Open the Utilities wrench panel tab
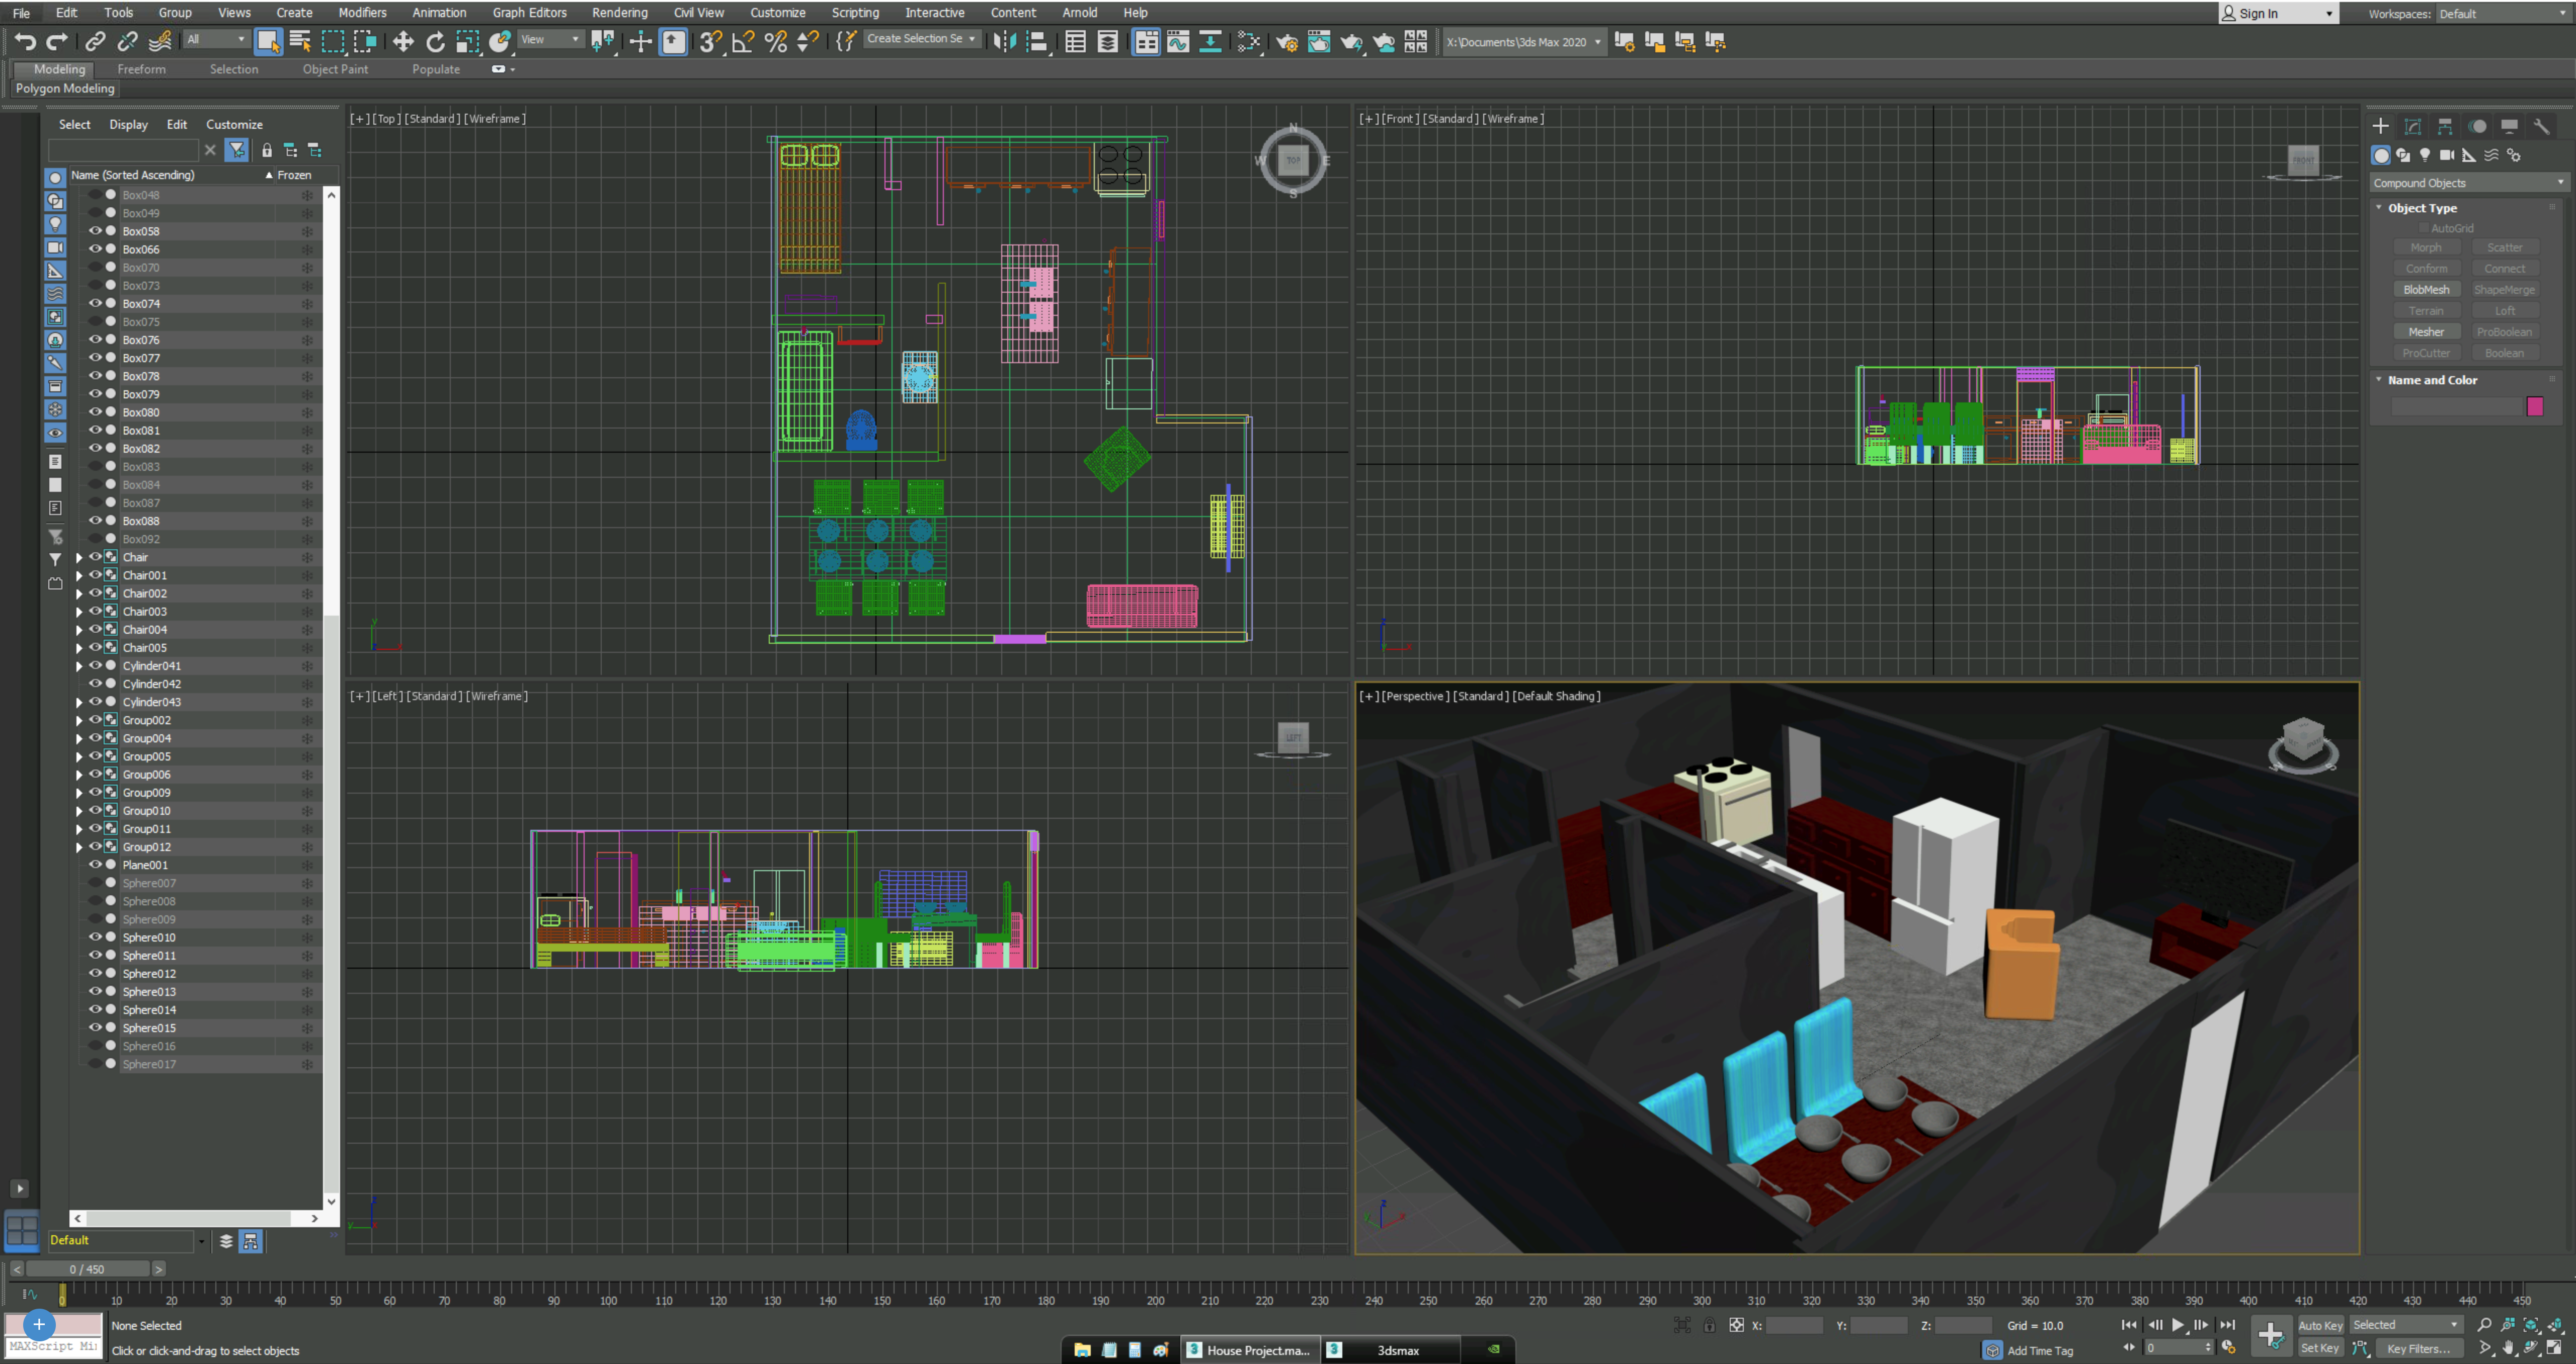This screenshot has height=1364, width=2576. coord(2541,126)
